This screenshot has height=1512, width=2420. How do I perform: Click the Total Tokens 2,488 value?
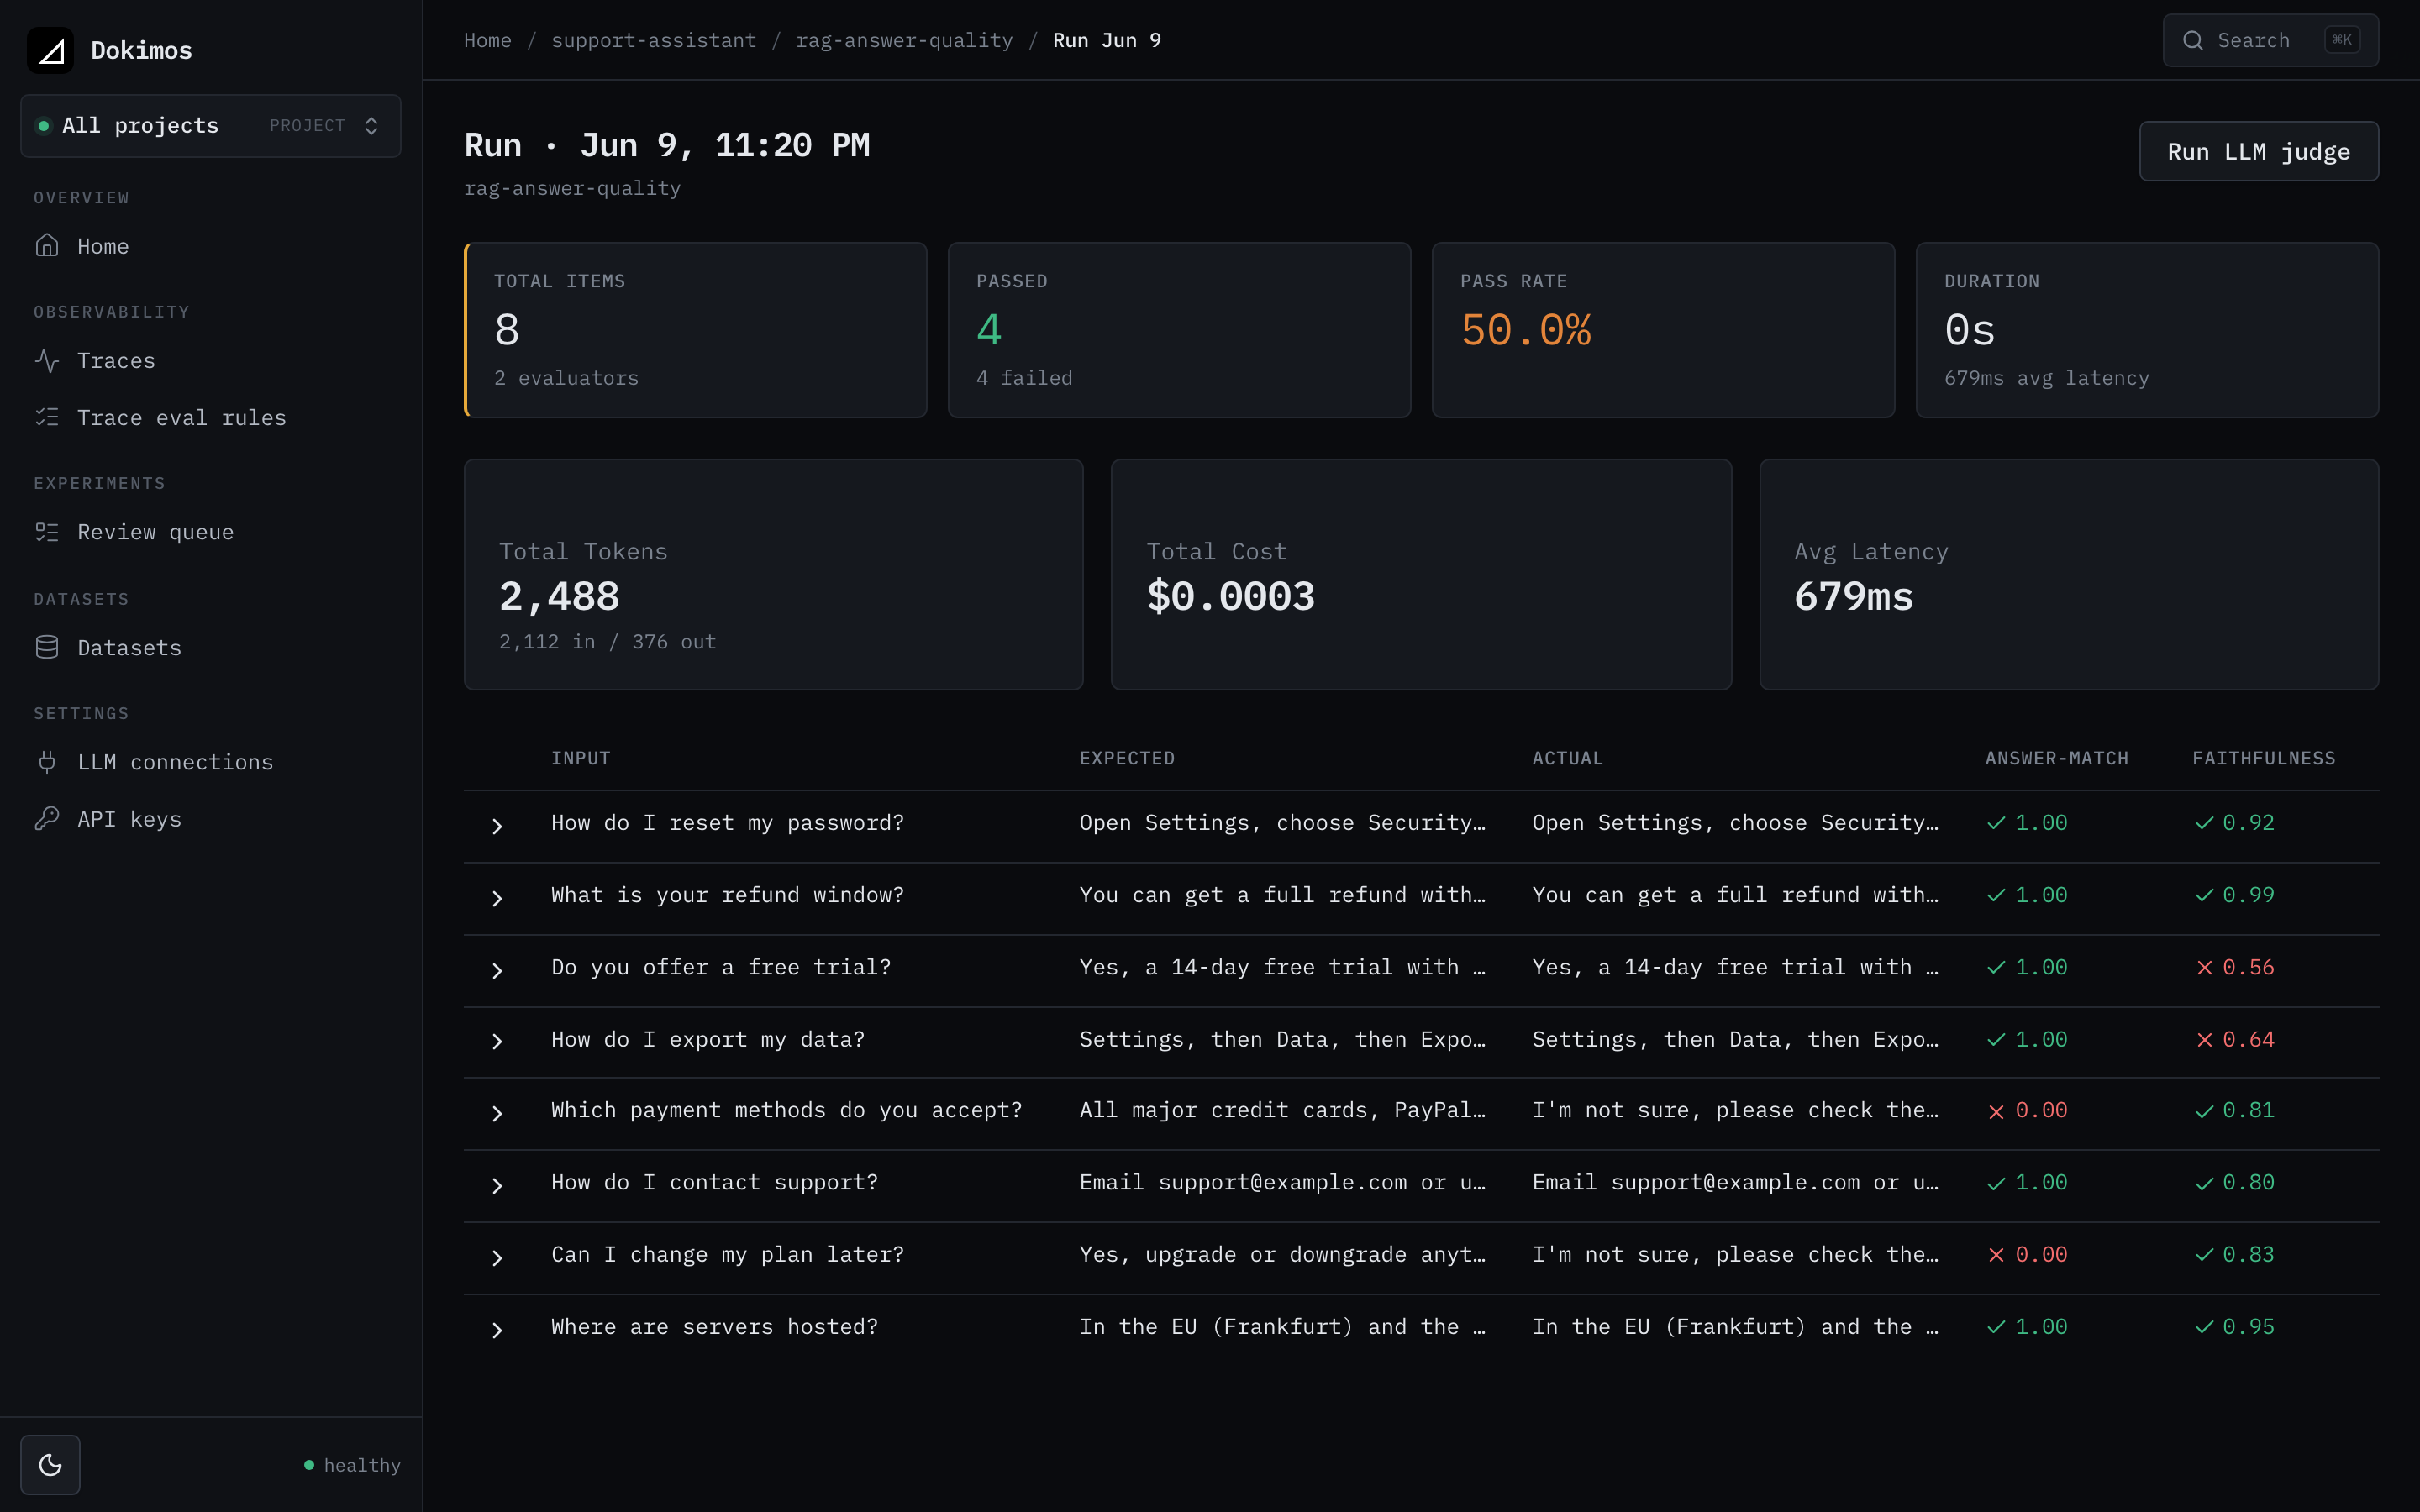[559, 597]
